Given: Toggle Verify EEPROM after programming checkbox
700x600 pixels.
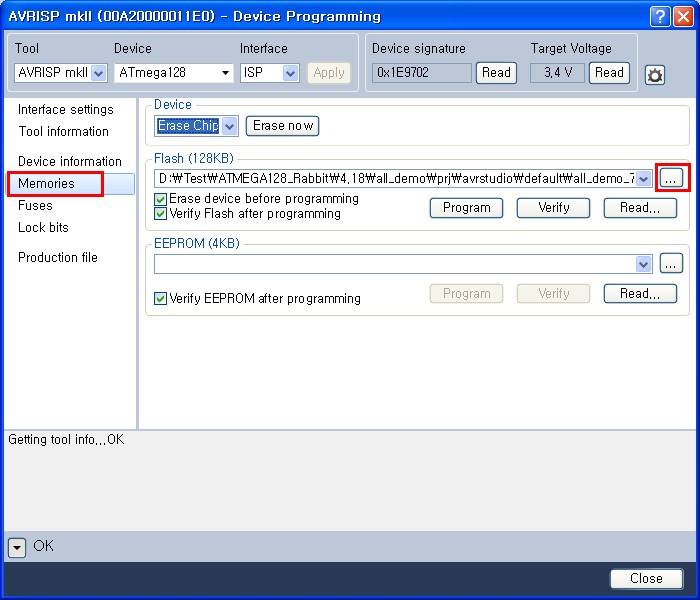Looking at the screenshot, I should (161, 298).
